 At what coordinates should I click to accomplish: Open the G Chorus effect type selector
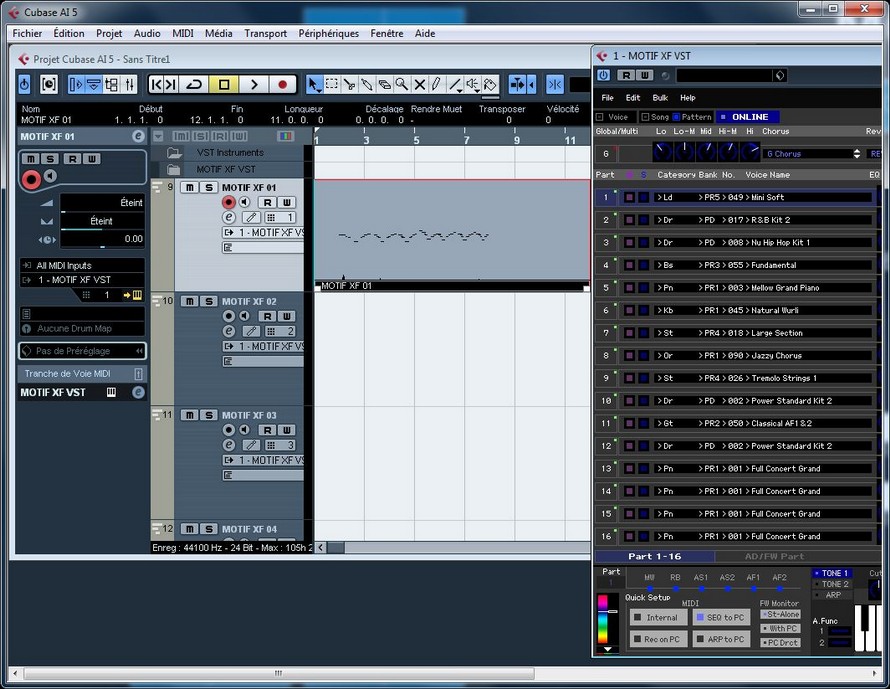(812, 154)
